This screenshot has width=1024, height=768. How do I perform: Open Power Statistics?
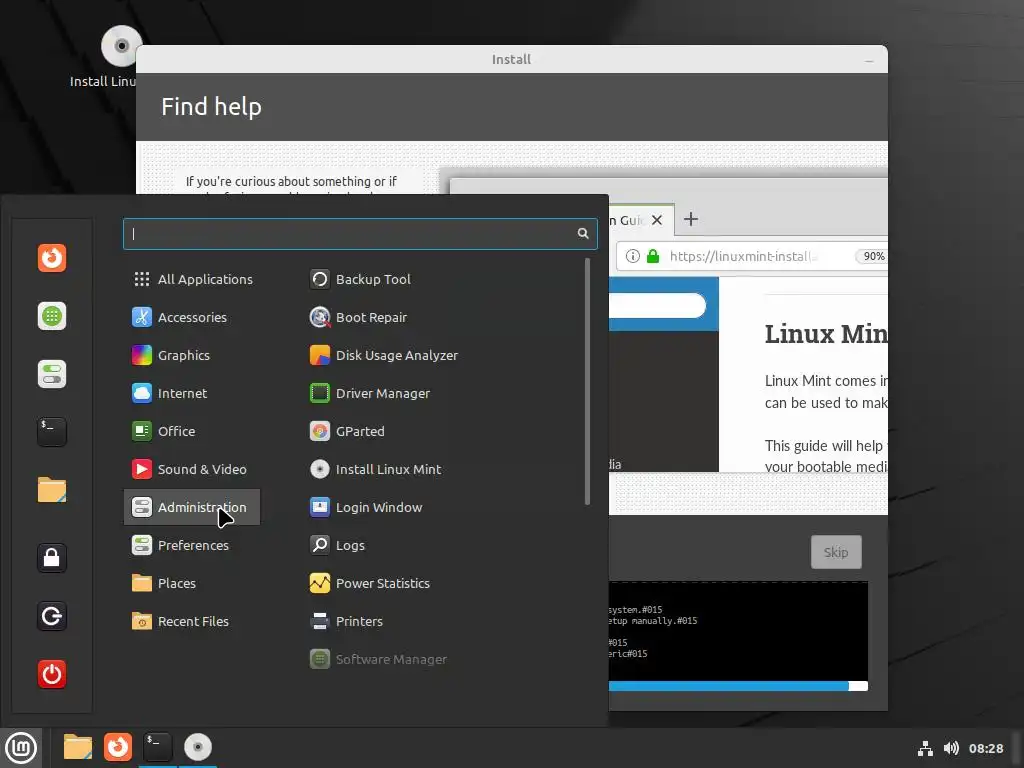[370, 583]
